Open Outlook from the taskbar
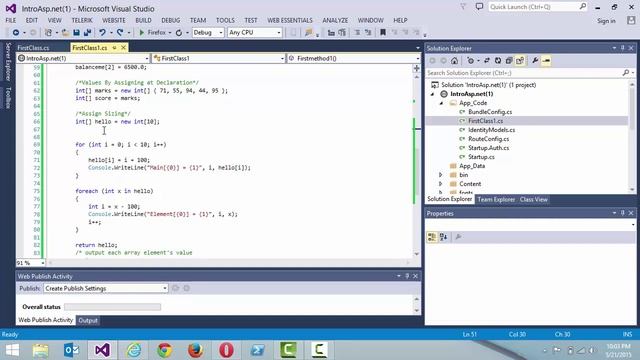 click(72, 350)
